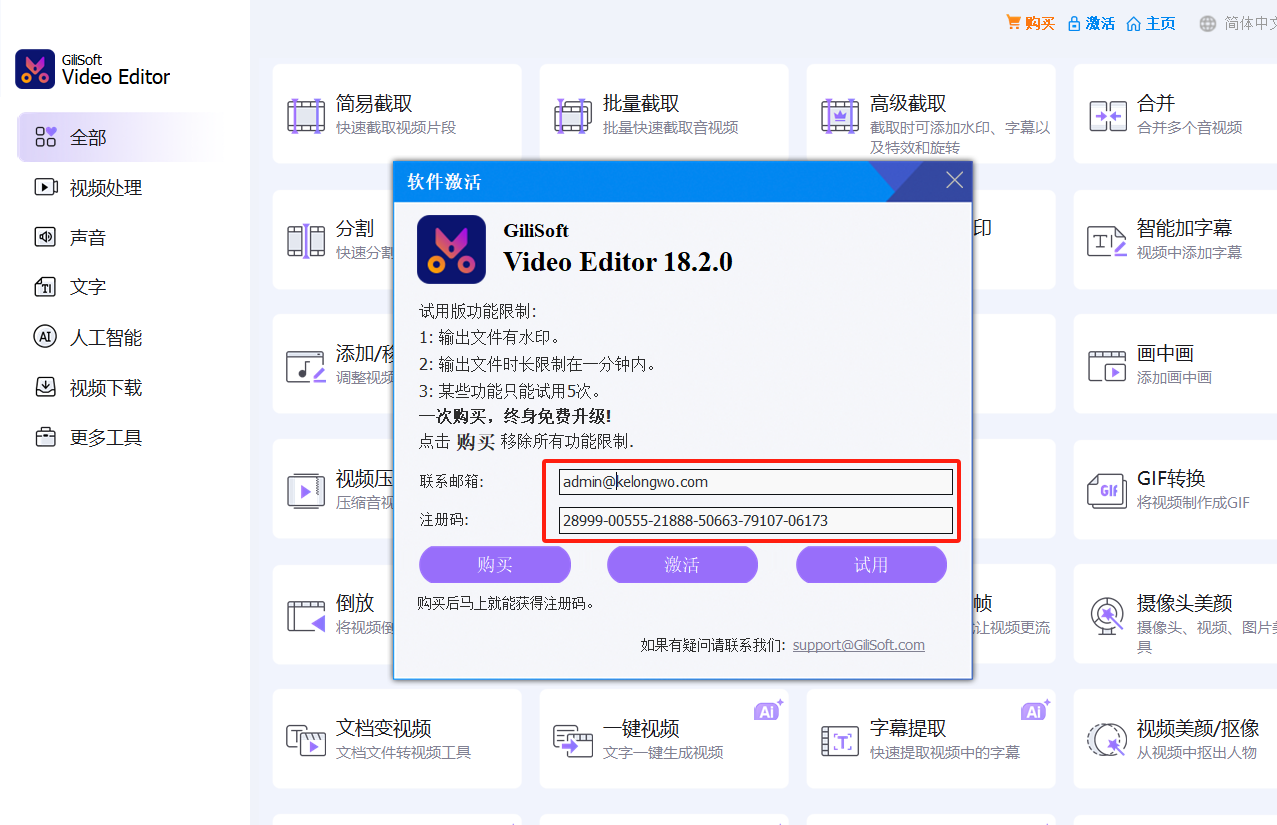
Task: Open the add/remove music tool icon
Action: pos(306,366)
